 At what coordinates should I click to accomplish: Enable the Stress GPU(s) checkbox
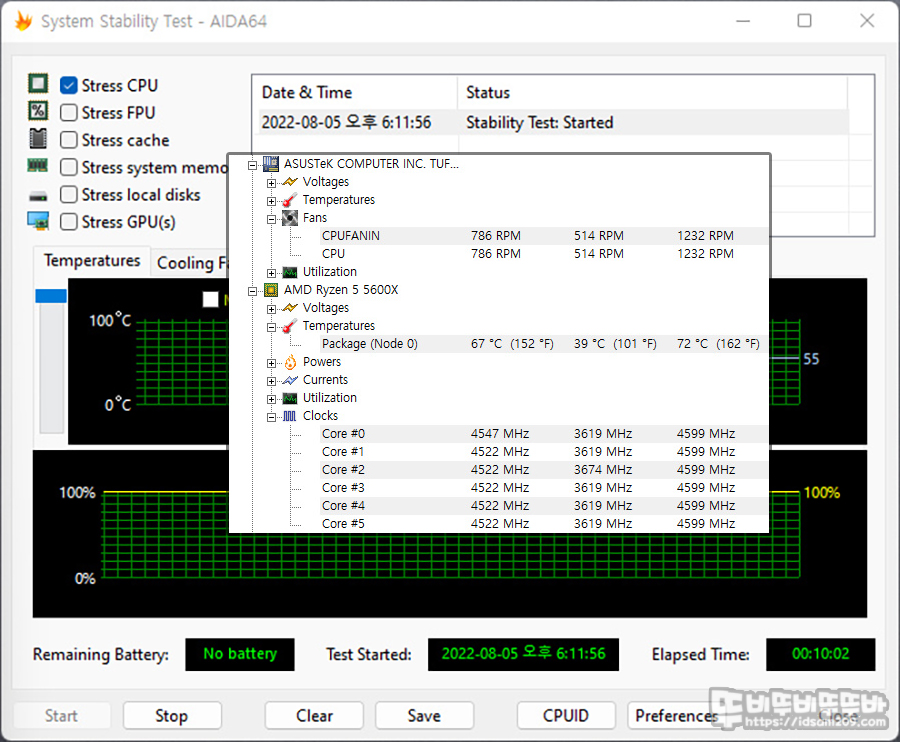click(x=68, y=222)
